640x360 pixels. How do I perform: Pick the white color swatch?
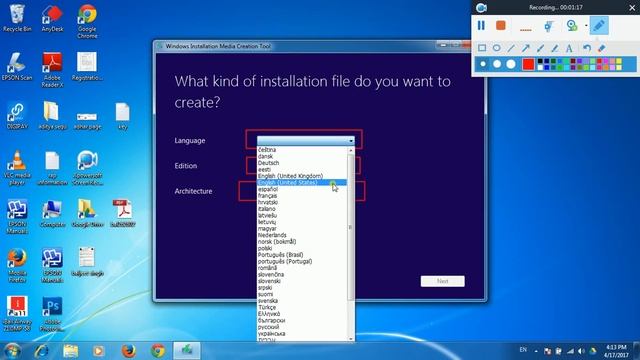(x=540, y=67)
